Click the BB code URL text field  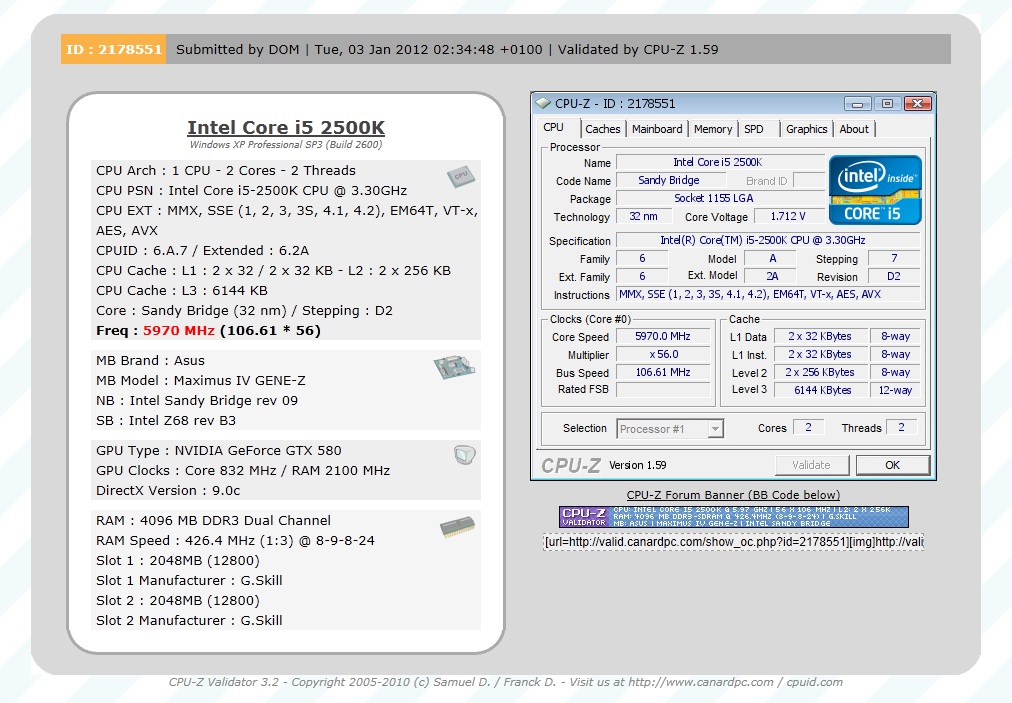(733, 541)
